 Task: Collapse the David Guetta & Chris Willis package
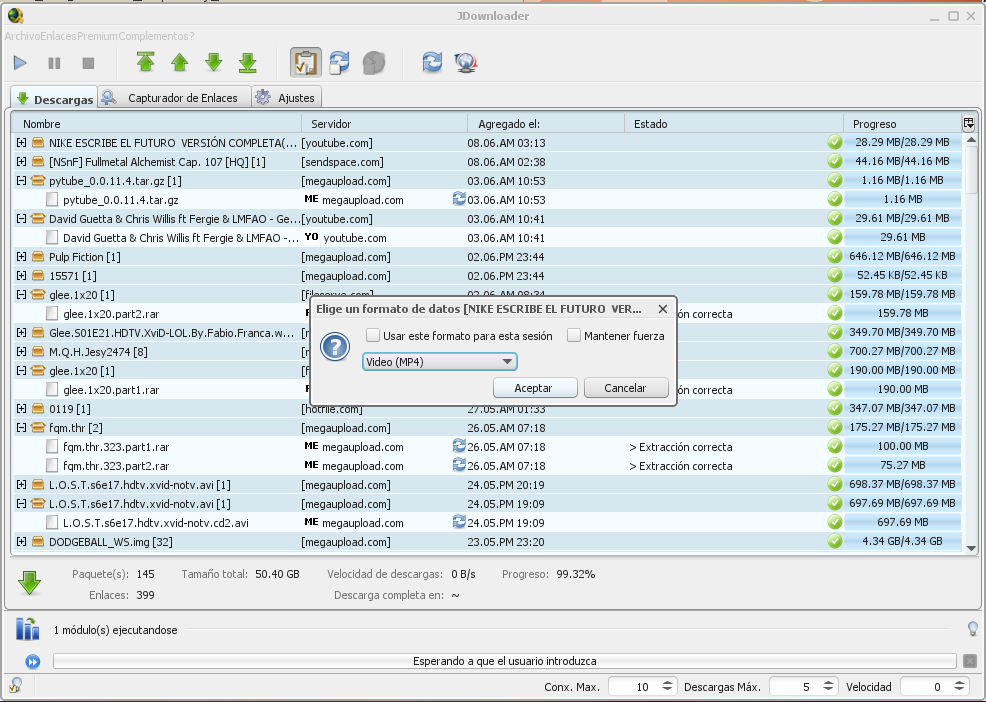21,219
